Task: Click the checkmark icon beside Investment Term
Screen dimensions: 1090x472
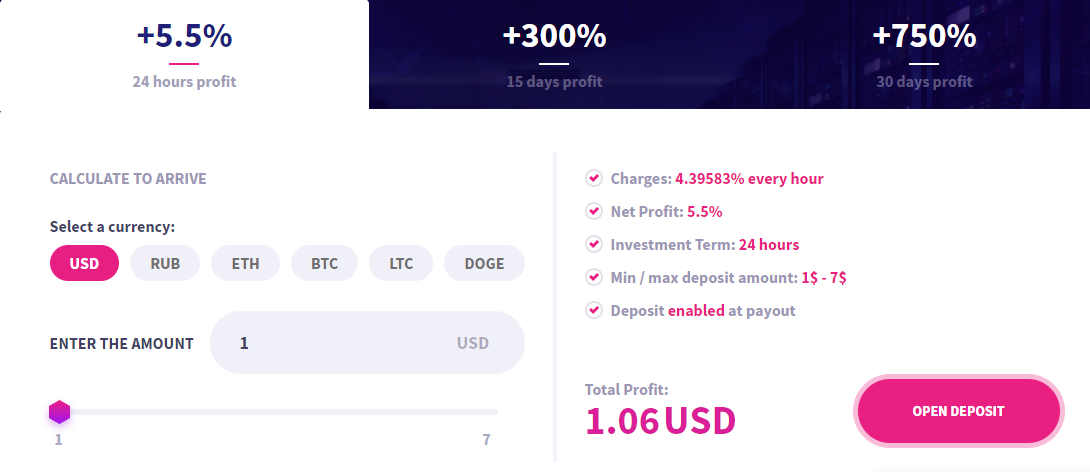Action: [x=593, y=245]
